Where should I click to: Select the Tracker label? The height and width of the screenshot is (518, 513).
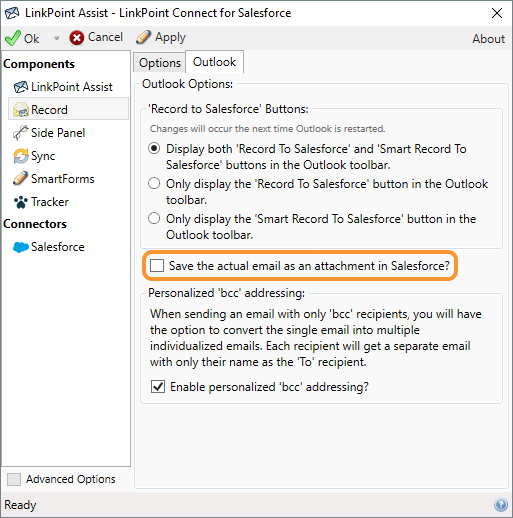(x=50, y=202)
